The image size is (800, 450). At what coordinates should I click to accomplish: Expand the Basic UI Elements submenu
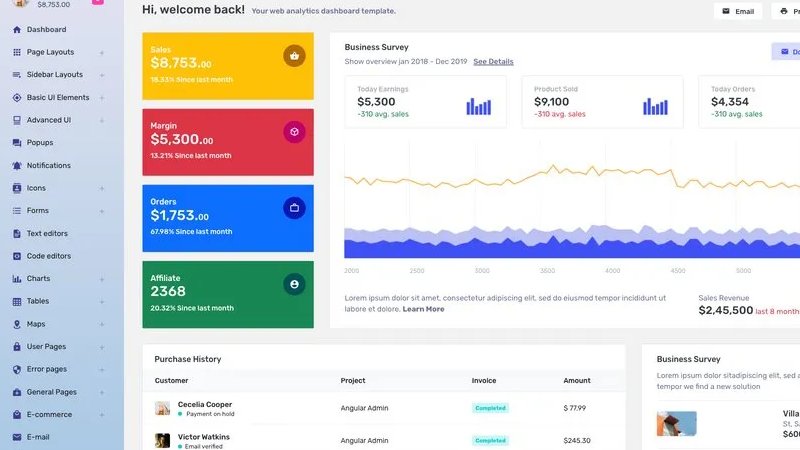click(x=102, y=98)
